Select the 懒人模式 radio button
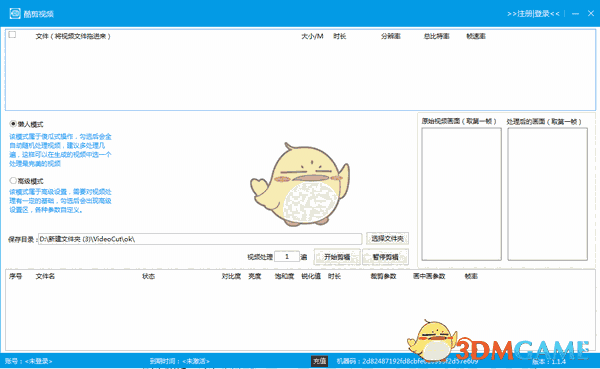600x369 pixels. [x=13, y=124]
